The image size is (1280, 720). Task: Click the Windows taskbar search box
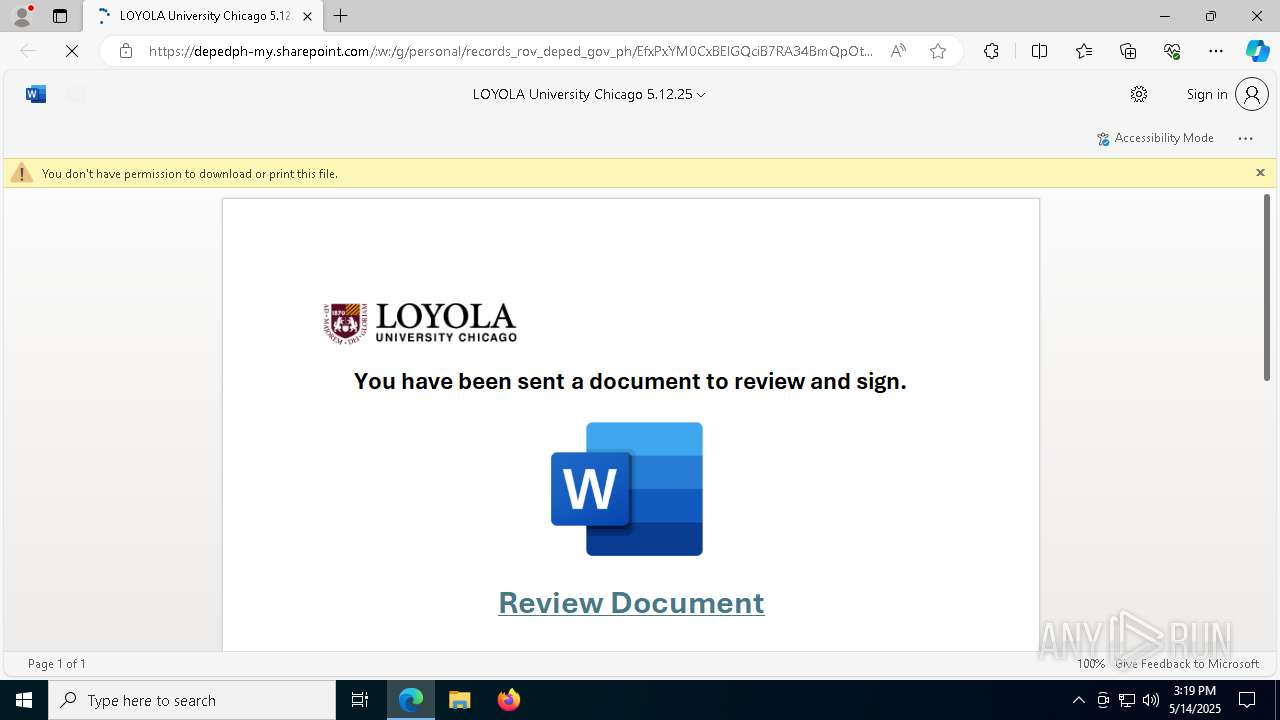click(x=192, y=700)
